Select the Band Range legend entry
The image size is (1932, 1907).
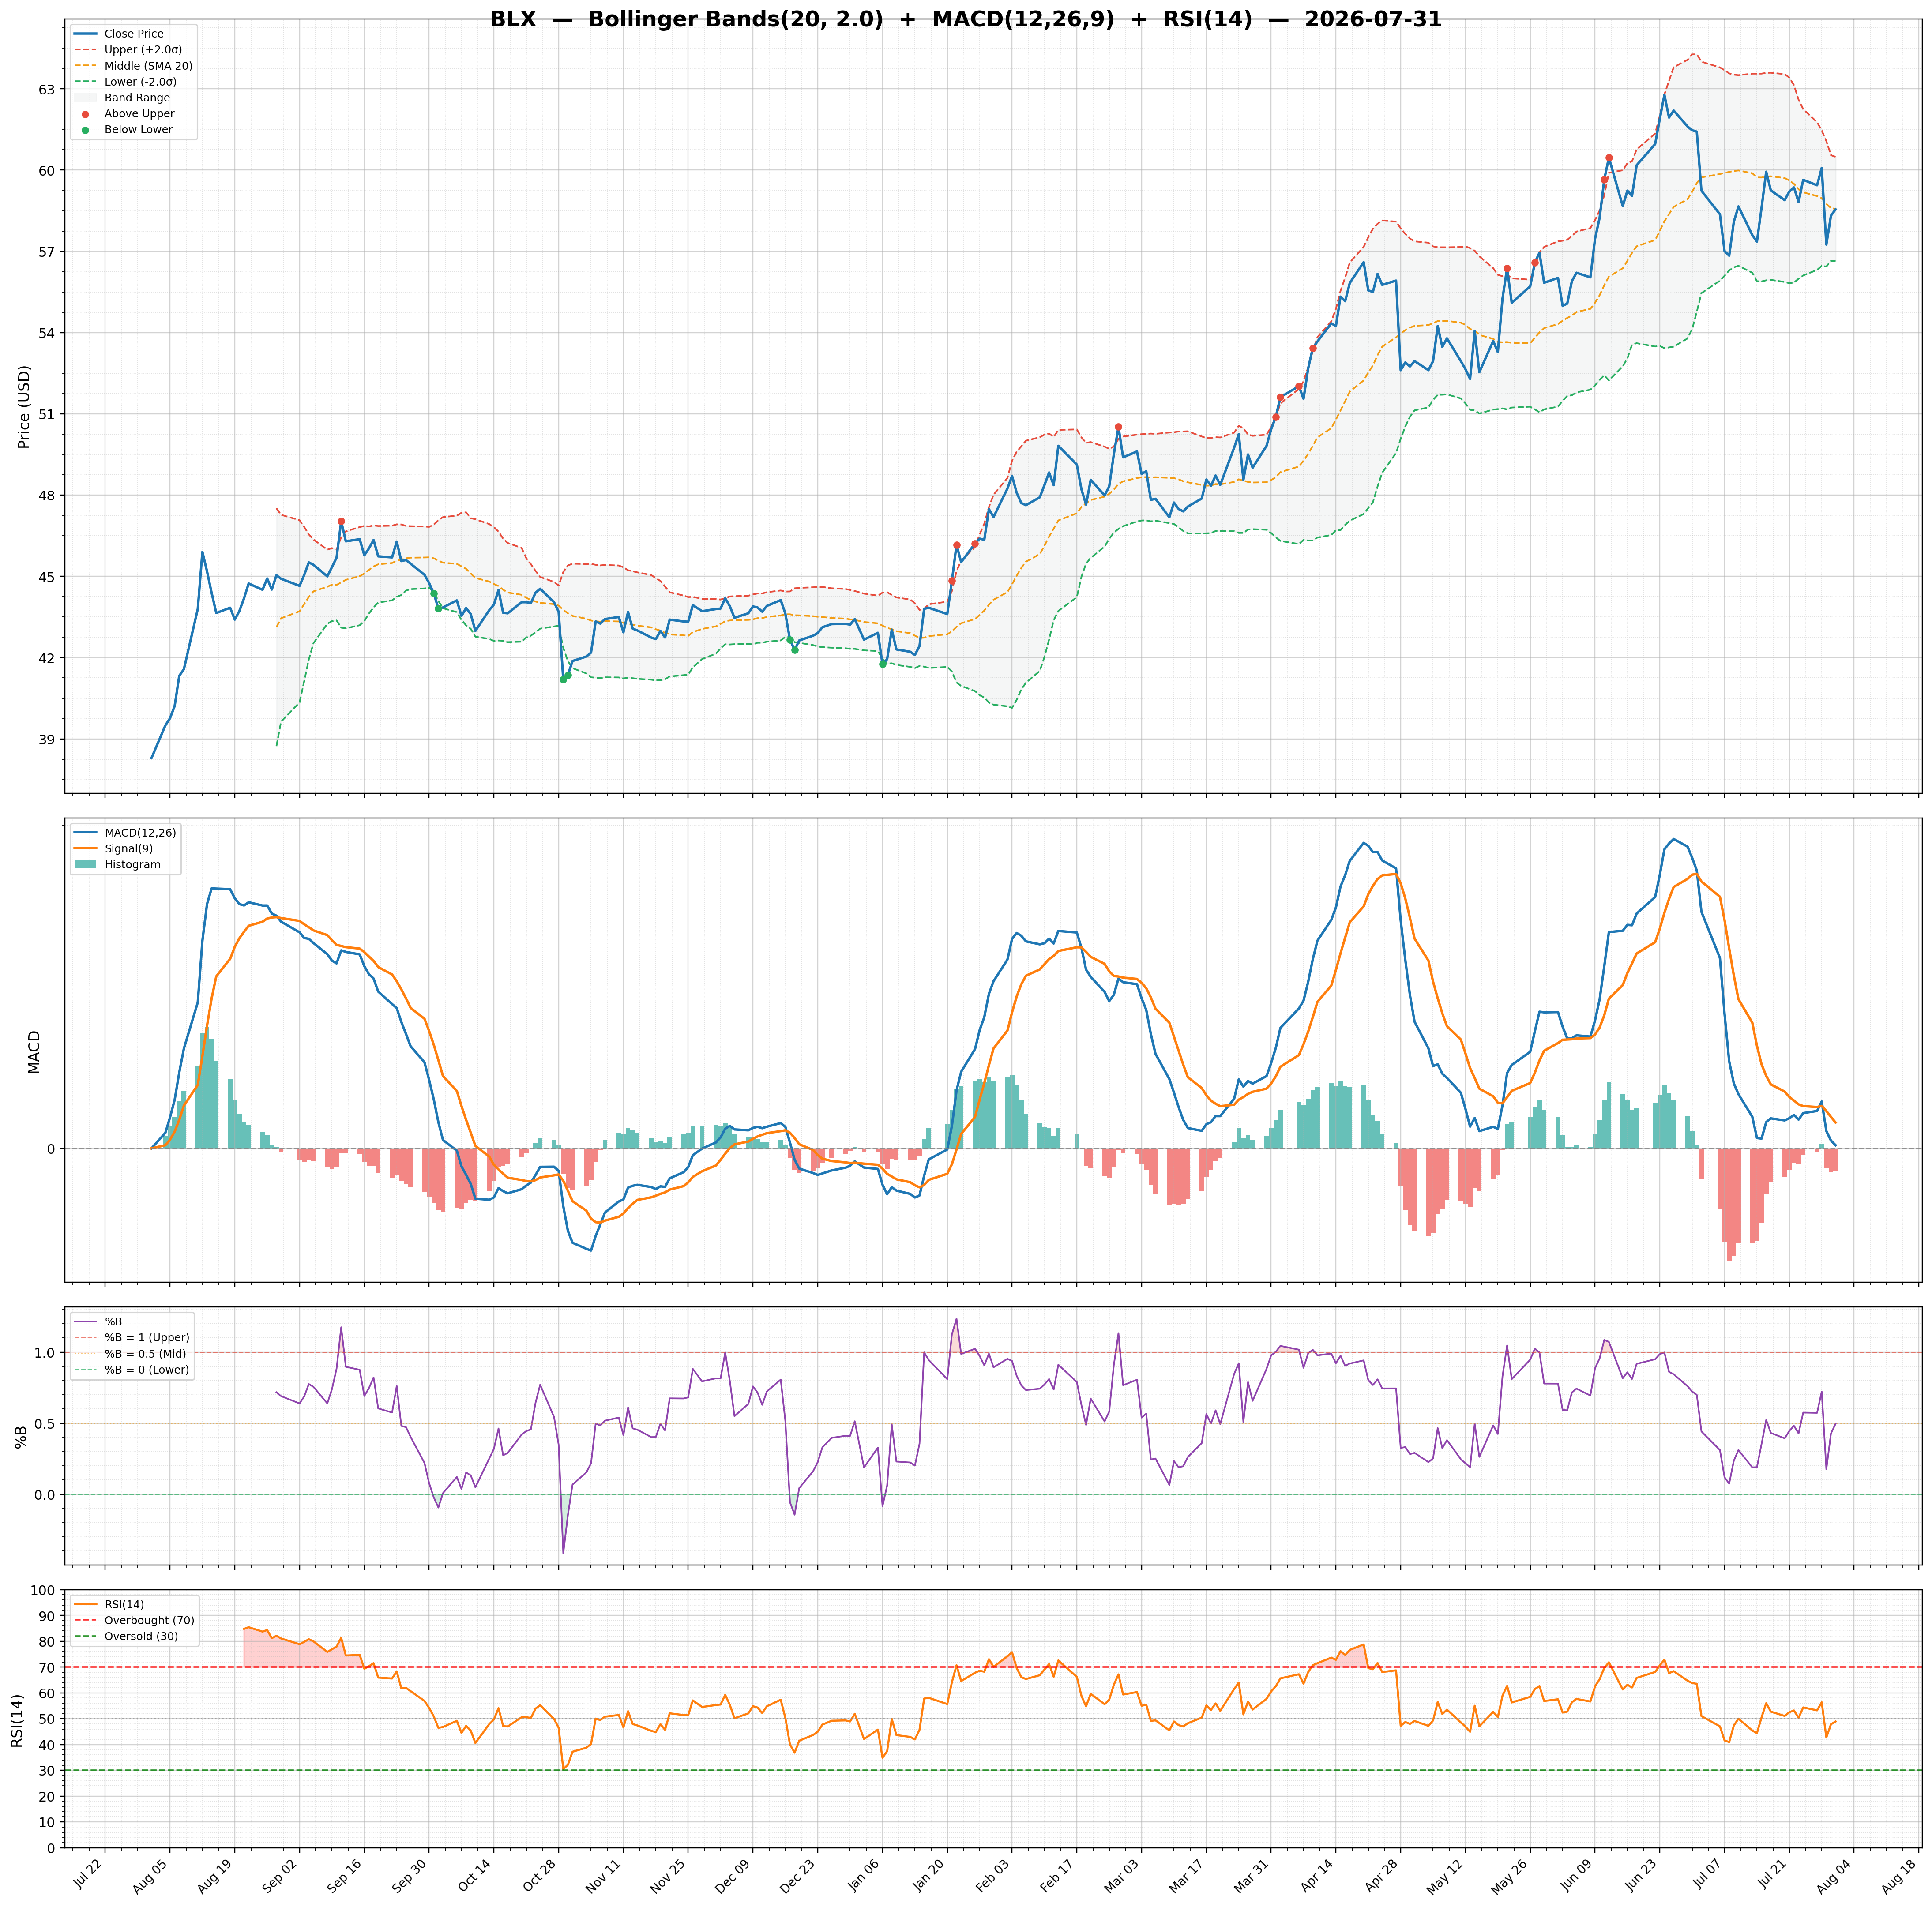point(122,98)
